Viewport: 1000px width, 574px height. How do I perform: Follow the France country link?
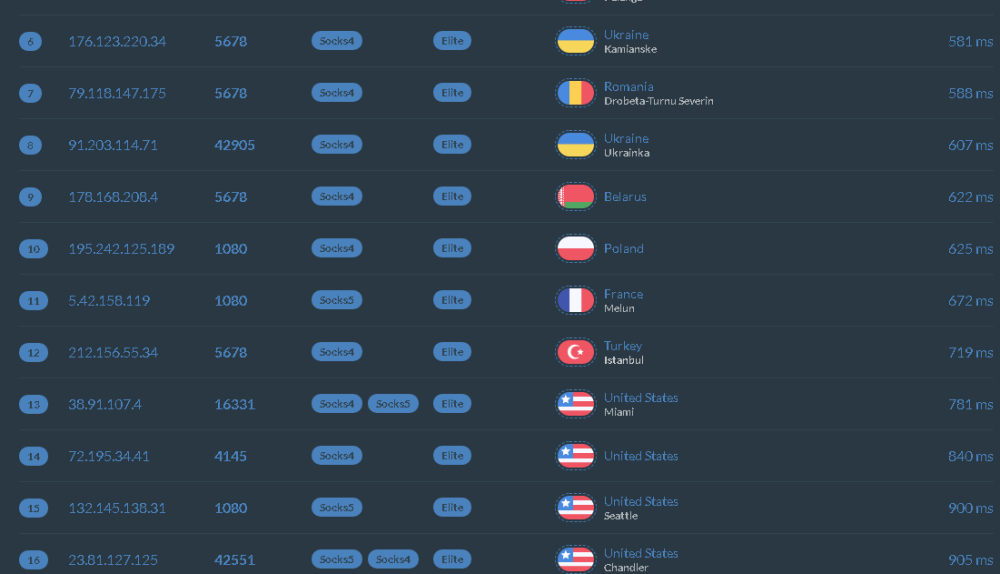tap(623, 294)
